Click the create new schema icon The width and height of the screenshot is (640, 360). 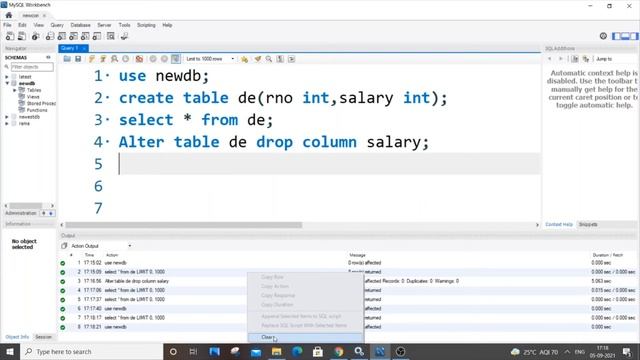[x=50, y=36]
